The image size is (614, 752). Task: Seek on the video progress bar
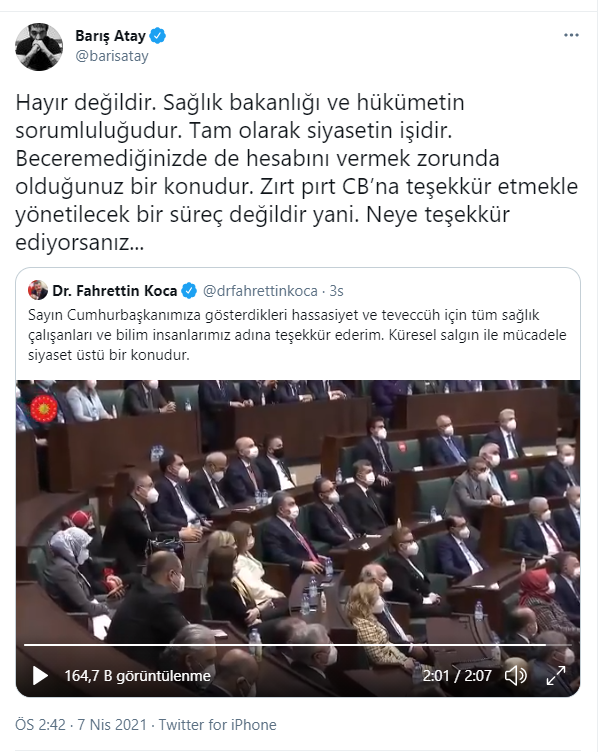click(297, 645)
